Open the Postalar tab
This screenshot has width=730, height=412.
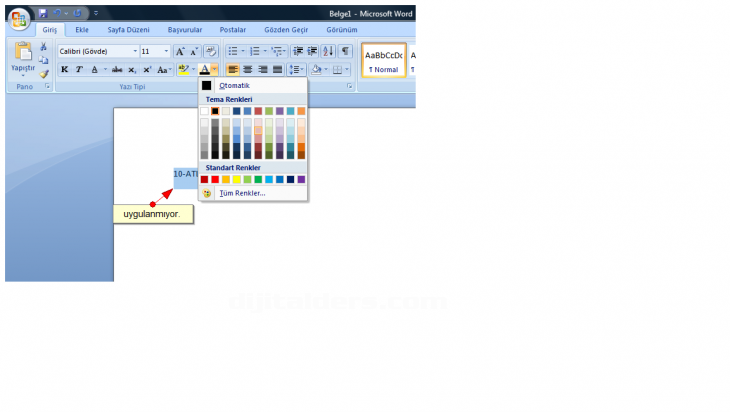click(233, 30)
